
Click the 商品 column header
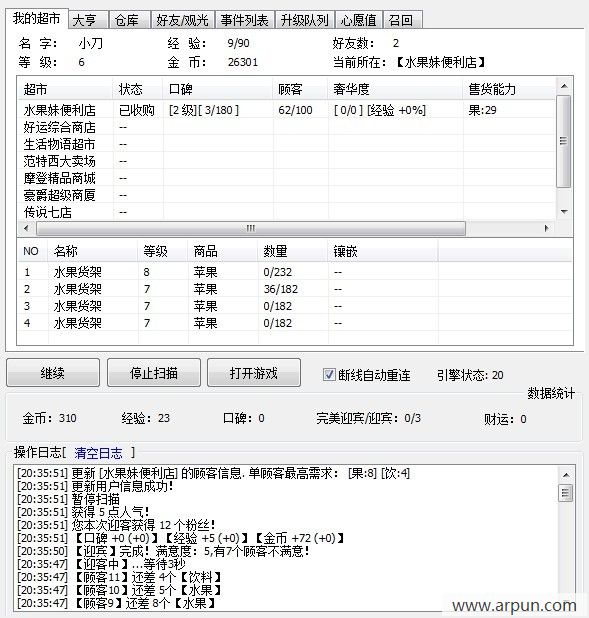click(x=223, y=251)
